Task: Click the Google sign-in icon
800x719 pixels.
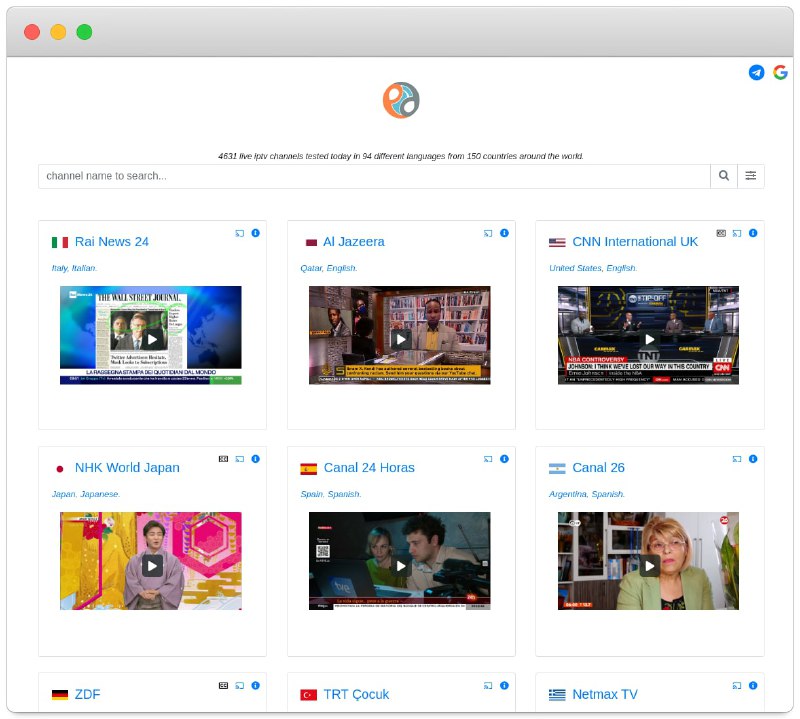Action: pos(780,72)
